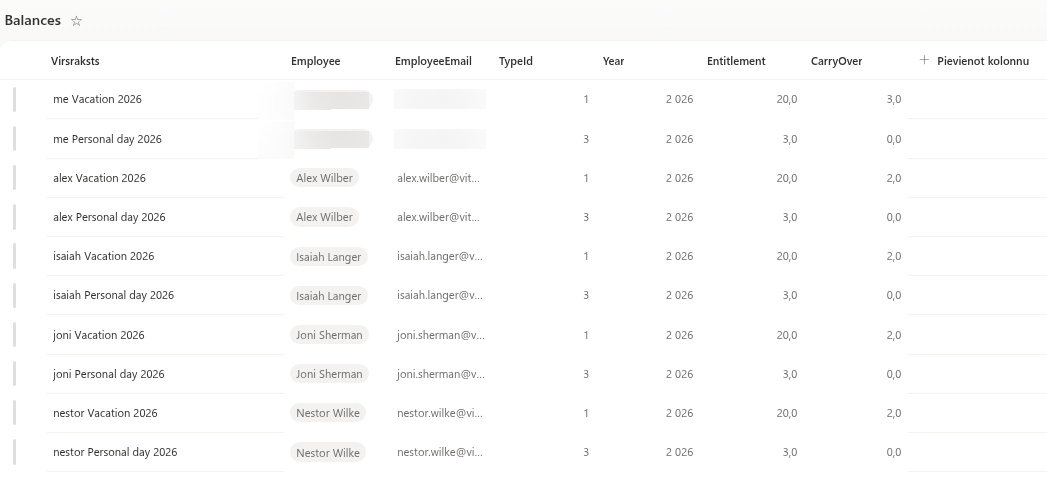Open item 'joni Personal day 2026'
The image size is (1047, 480).
(x=109, y=374)
